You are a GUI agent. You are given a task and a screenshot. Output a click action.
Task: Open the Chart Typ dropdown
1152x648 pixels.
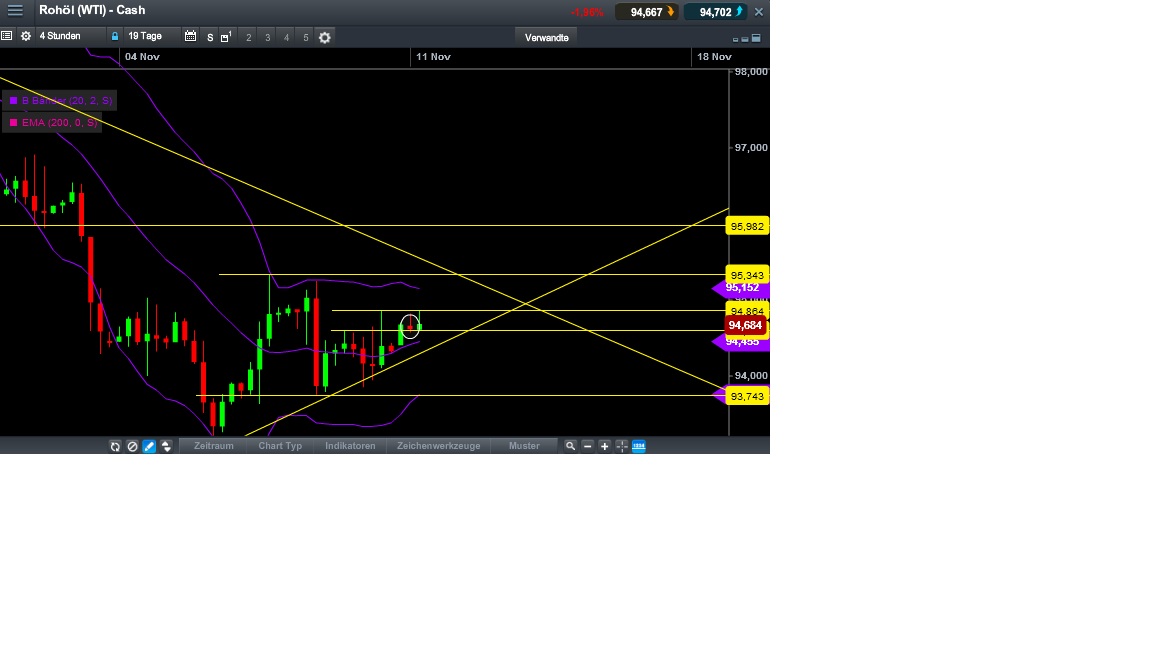(279, 446)
